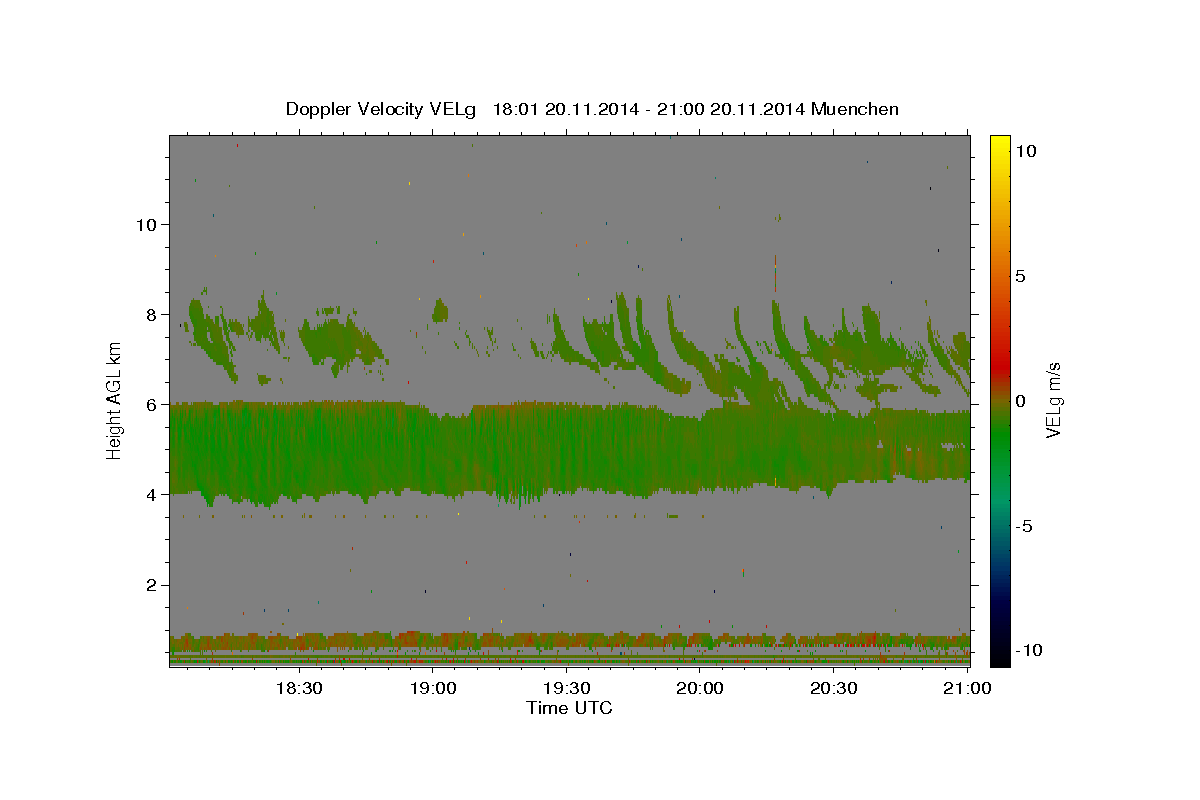
Task: Click the colorbar value label 10
Action: [x=1025, y=150]
